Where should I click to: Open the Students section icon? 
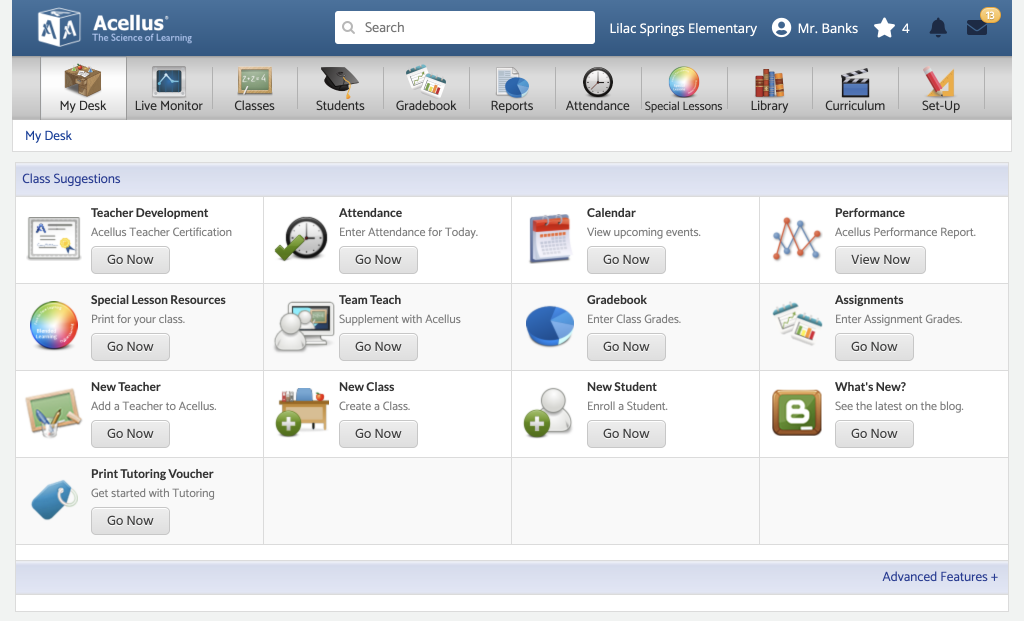pos(340,88)
